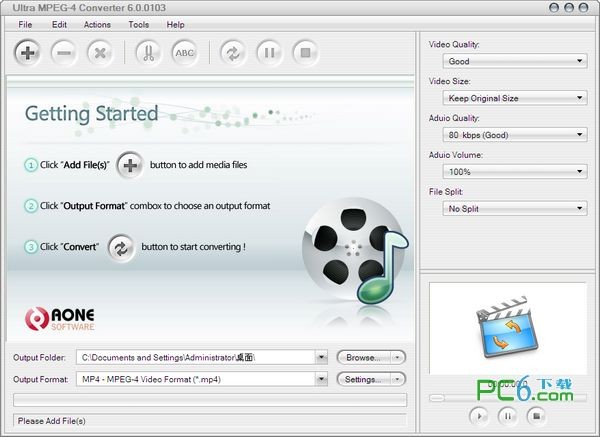
Task: Click the 'Output Folder:' label
Action: pos(39,357)
